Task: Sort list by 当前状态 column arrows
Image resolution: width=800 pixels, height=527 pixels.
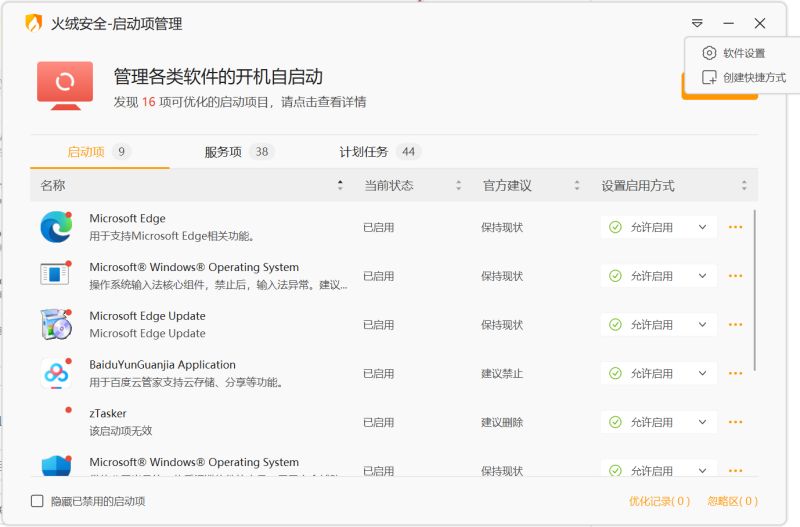Action: click(x=458, y=185)
